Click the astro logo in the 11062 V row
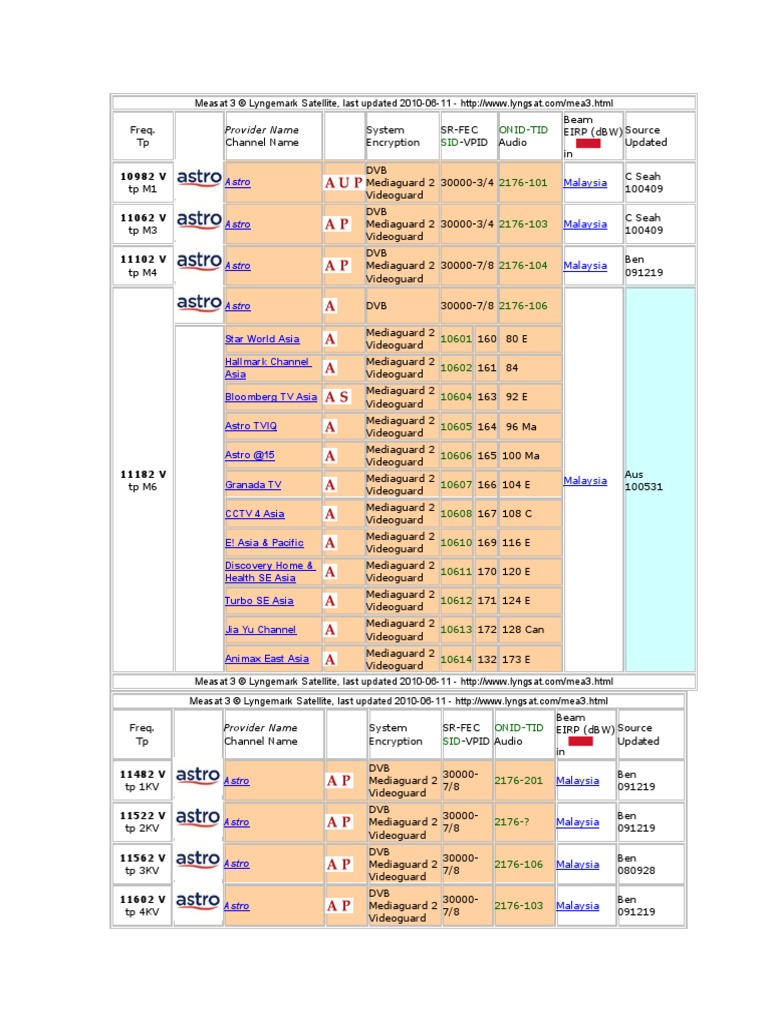This screenshot has height=1024, width=768. click(199, 219)
